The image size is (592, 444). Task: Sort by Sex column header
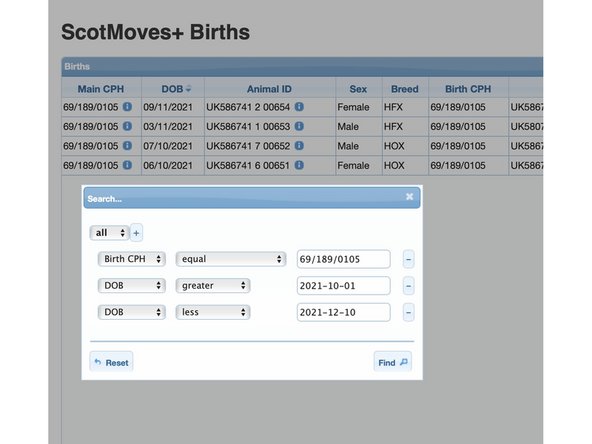358,89
